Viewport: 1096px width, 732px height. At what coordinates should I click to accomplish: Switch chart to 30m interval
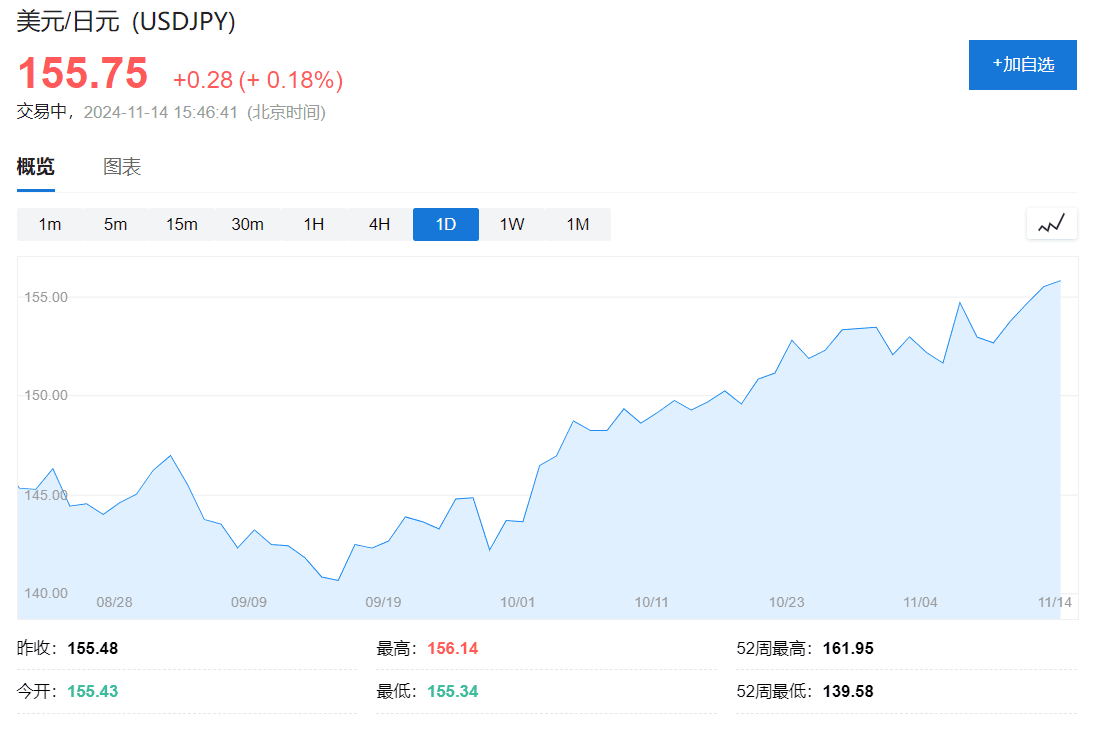point(247,224)
